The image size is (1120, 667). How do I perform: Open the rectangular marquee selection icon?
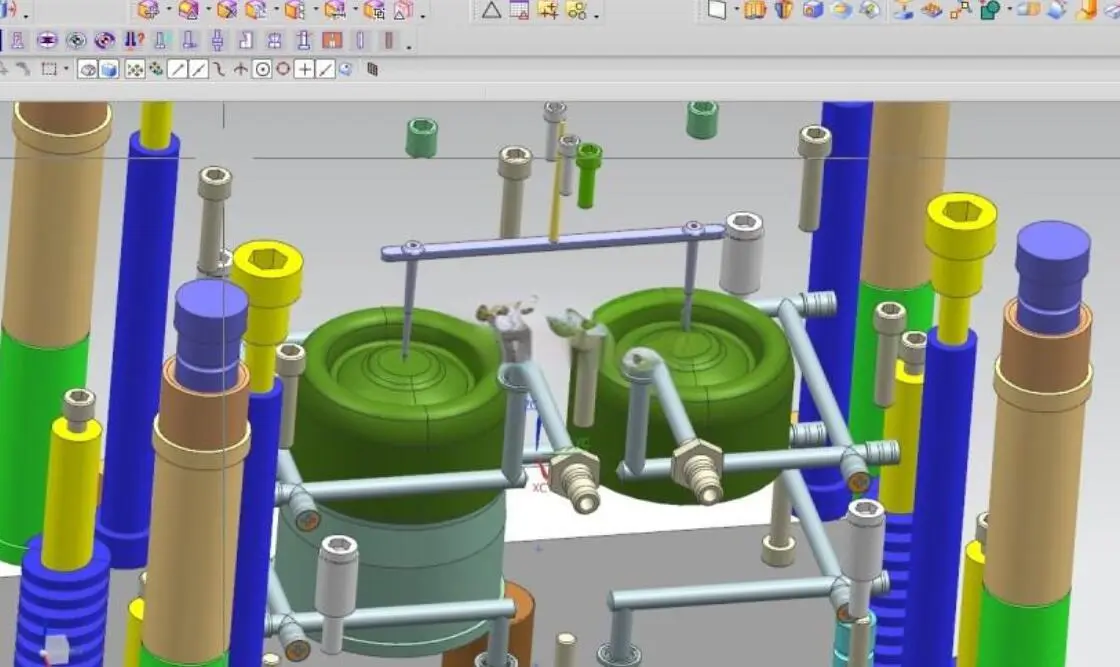(x=50, y=70)
